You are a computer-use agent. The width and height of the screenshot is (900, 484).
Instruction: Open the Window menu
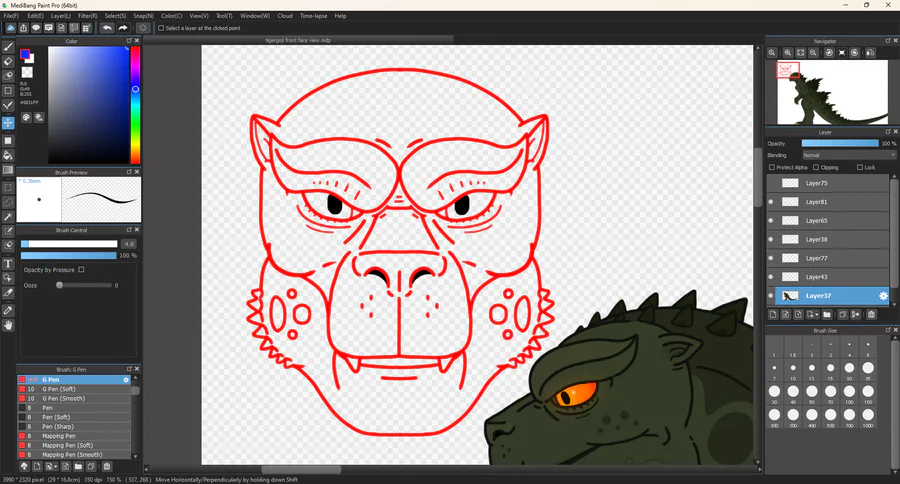coord(255,16)
